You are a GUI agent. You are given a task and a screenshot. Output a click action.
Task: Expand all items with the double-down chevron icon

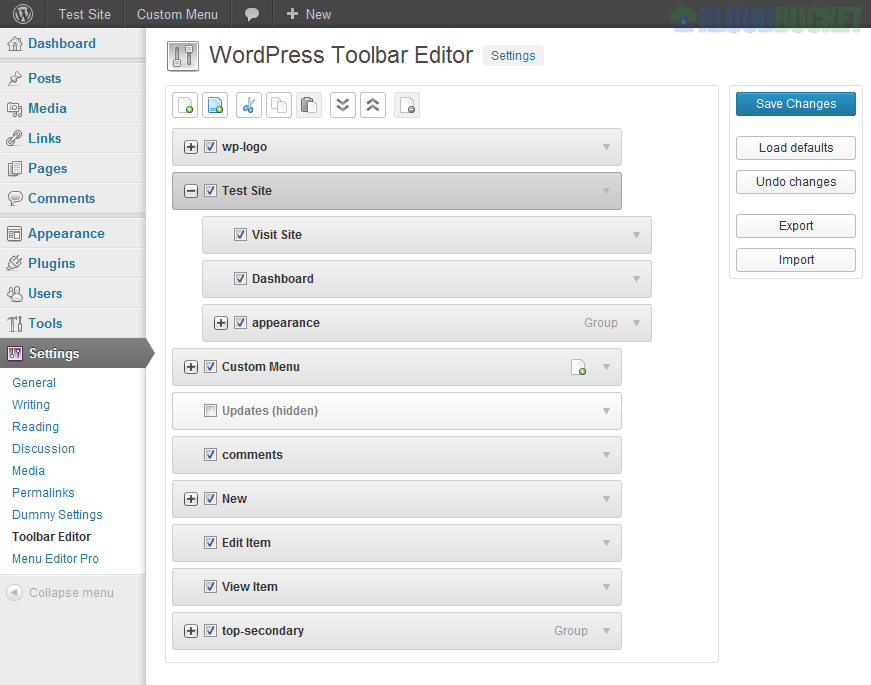tap(342, 105)
